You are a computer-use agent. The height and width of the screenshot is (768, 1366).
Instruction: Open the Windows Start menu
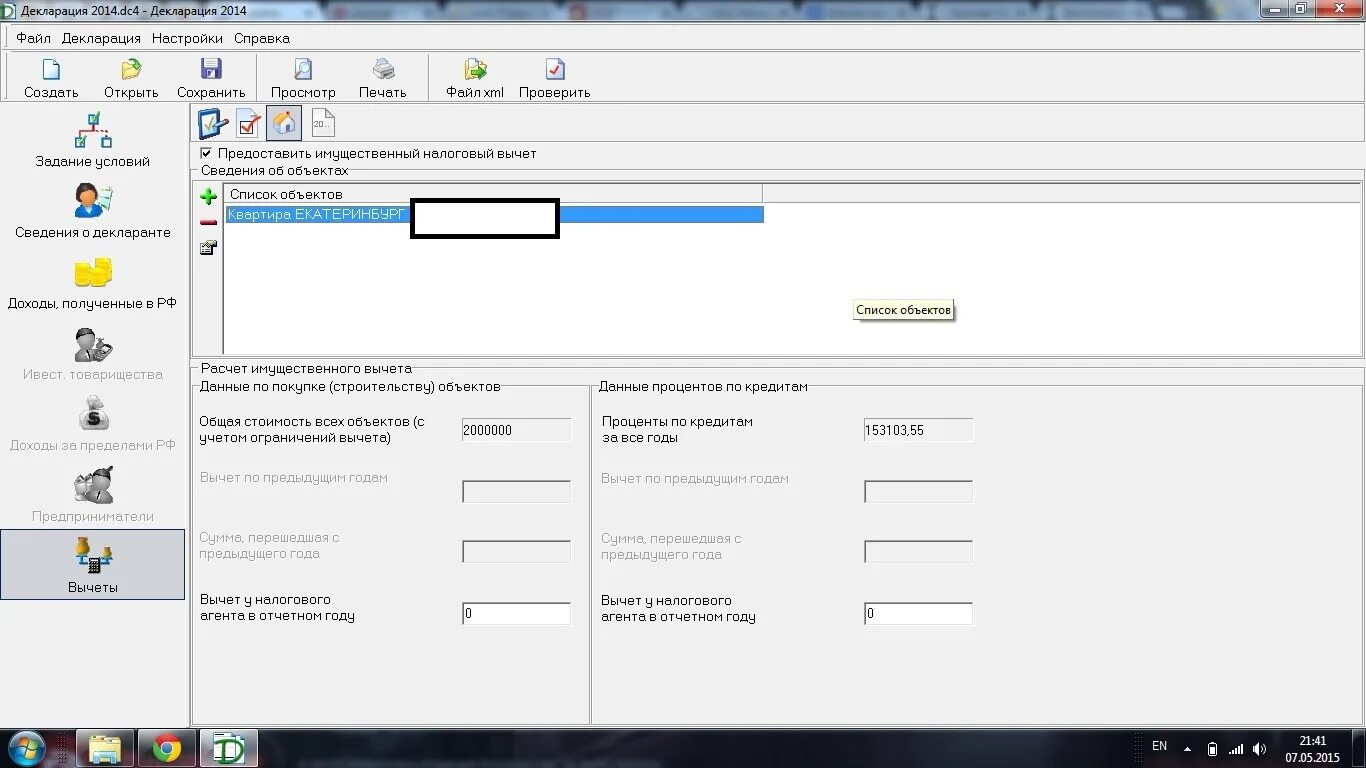(x=25, y=748)
